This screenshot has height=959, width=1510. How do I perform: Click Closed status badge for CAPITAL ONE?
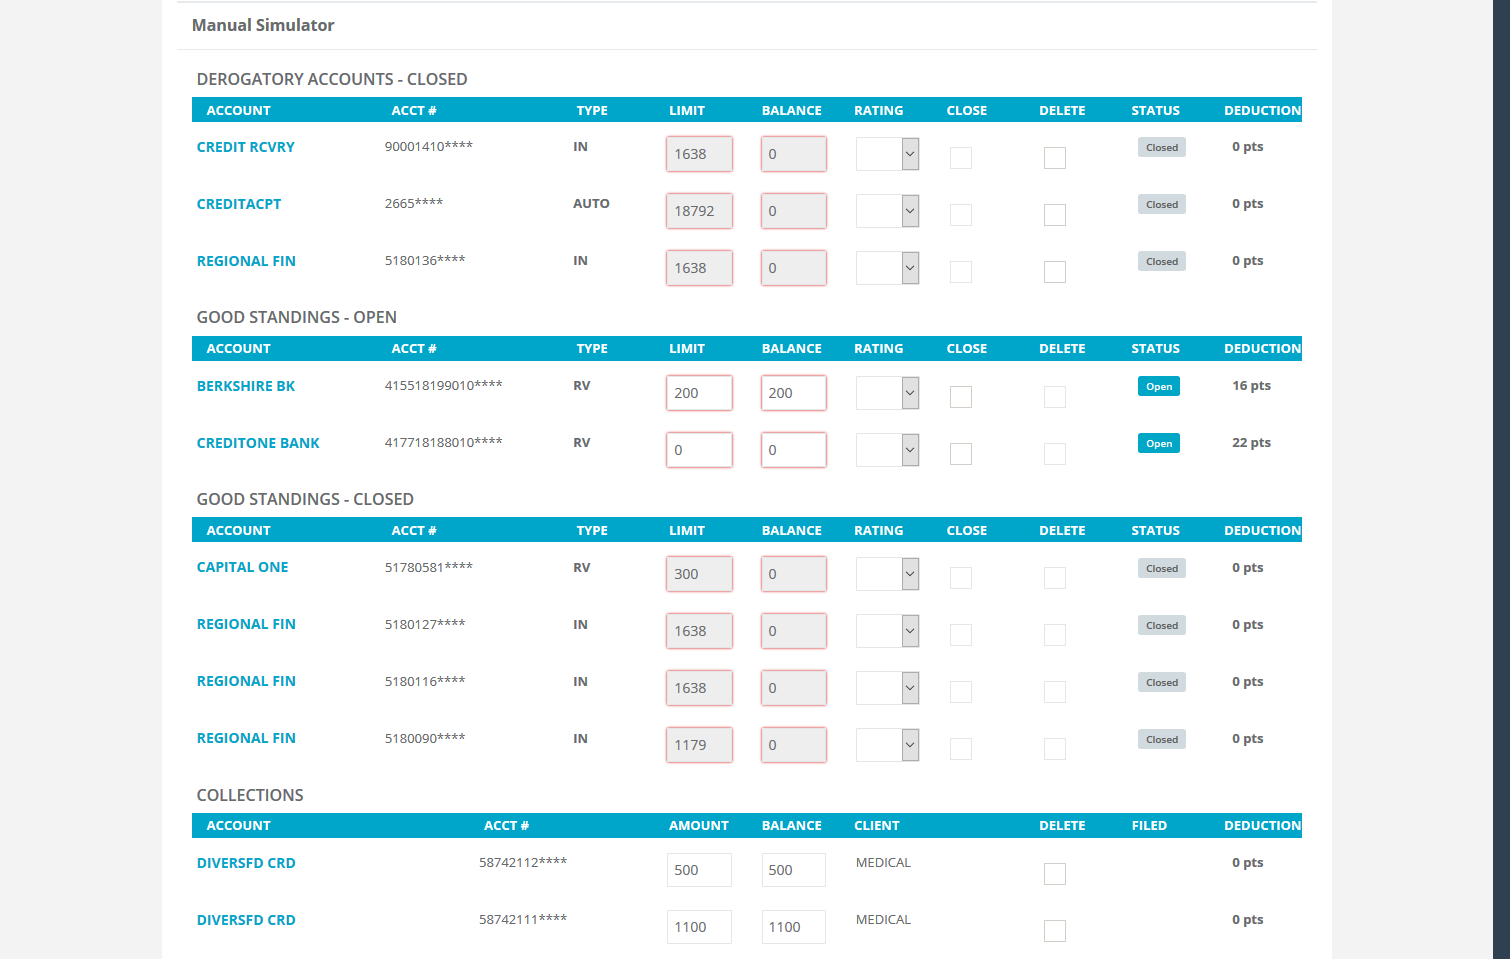1161,568
